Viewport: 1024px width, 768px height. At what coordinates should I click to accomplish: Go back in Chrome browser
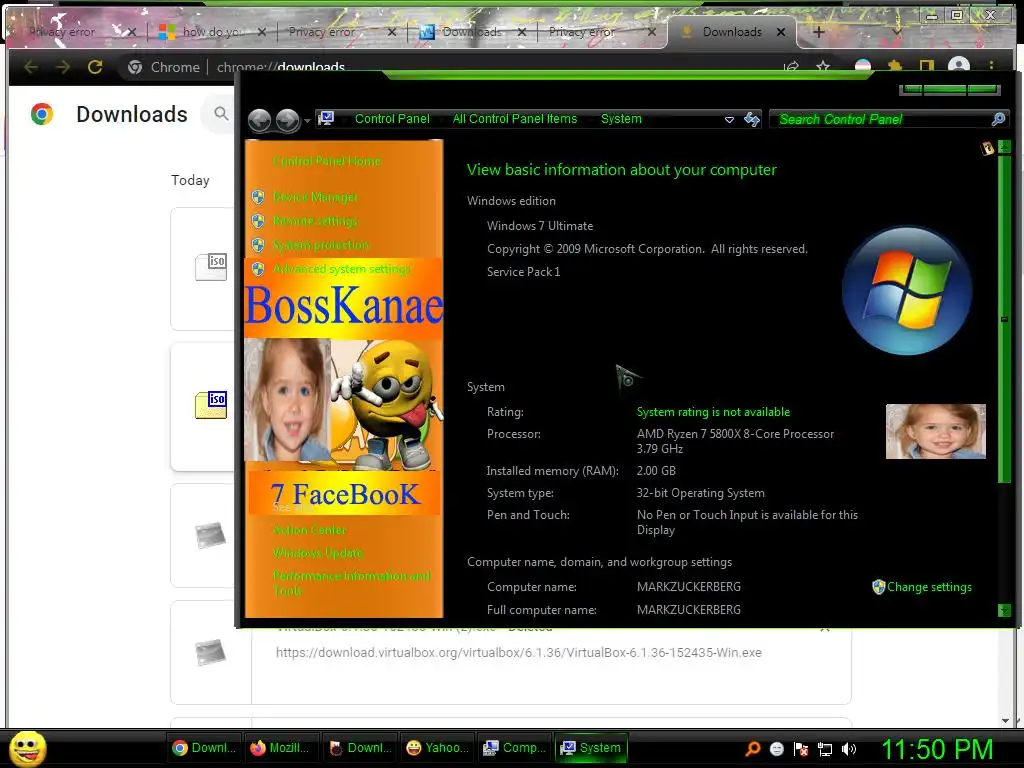coord(31,67)
